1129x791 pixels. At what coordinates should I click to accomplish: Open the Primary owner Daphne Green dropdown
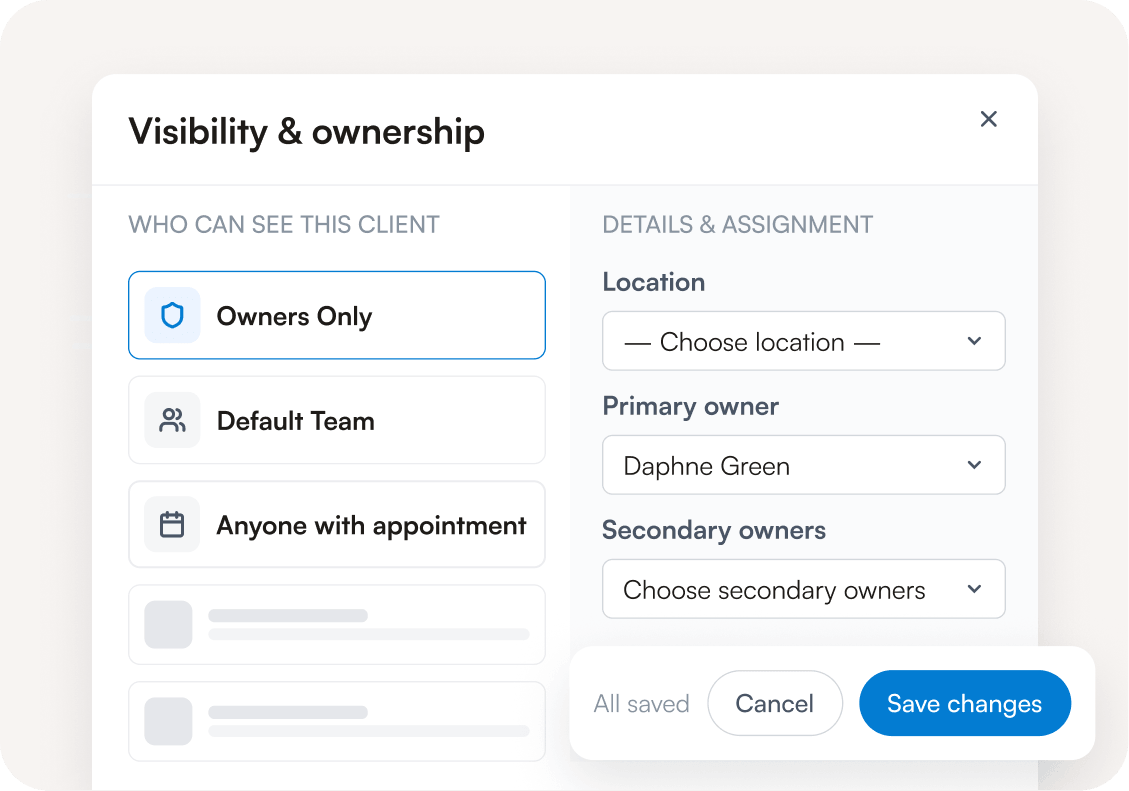(x=804, y=465)
